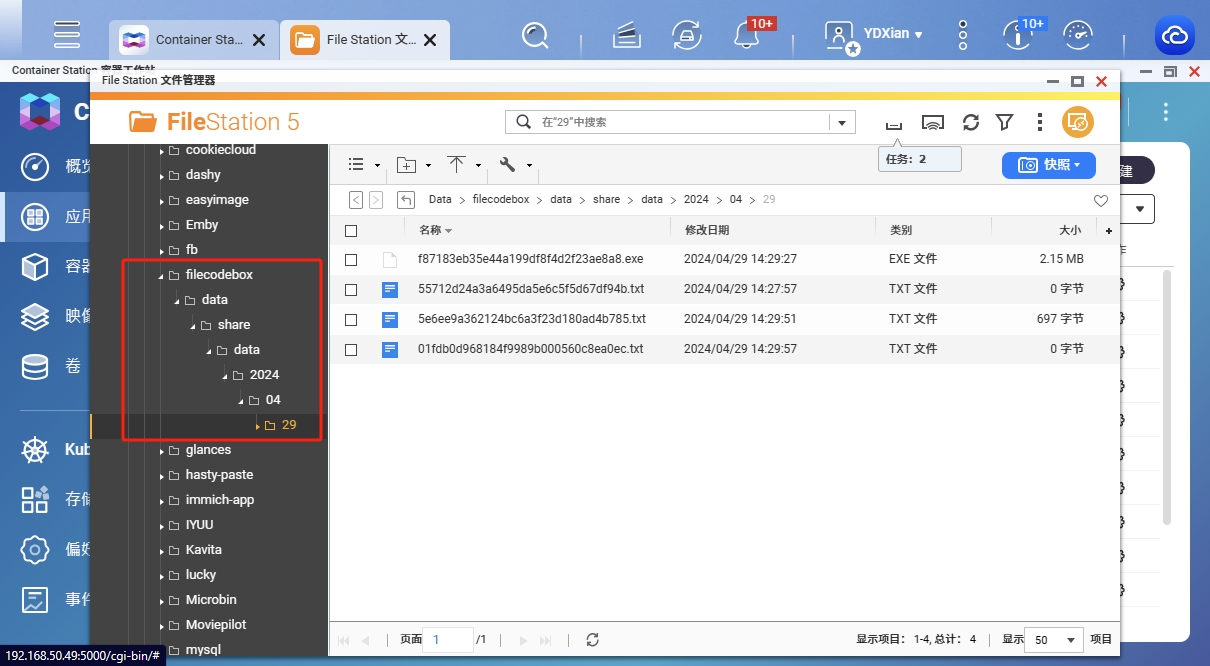
Task: Add to favorites with the heart icon
Action: click(1101, 200)
